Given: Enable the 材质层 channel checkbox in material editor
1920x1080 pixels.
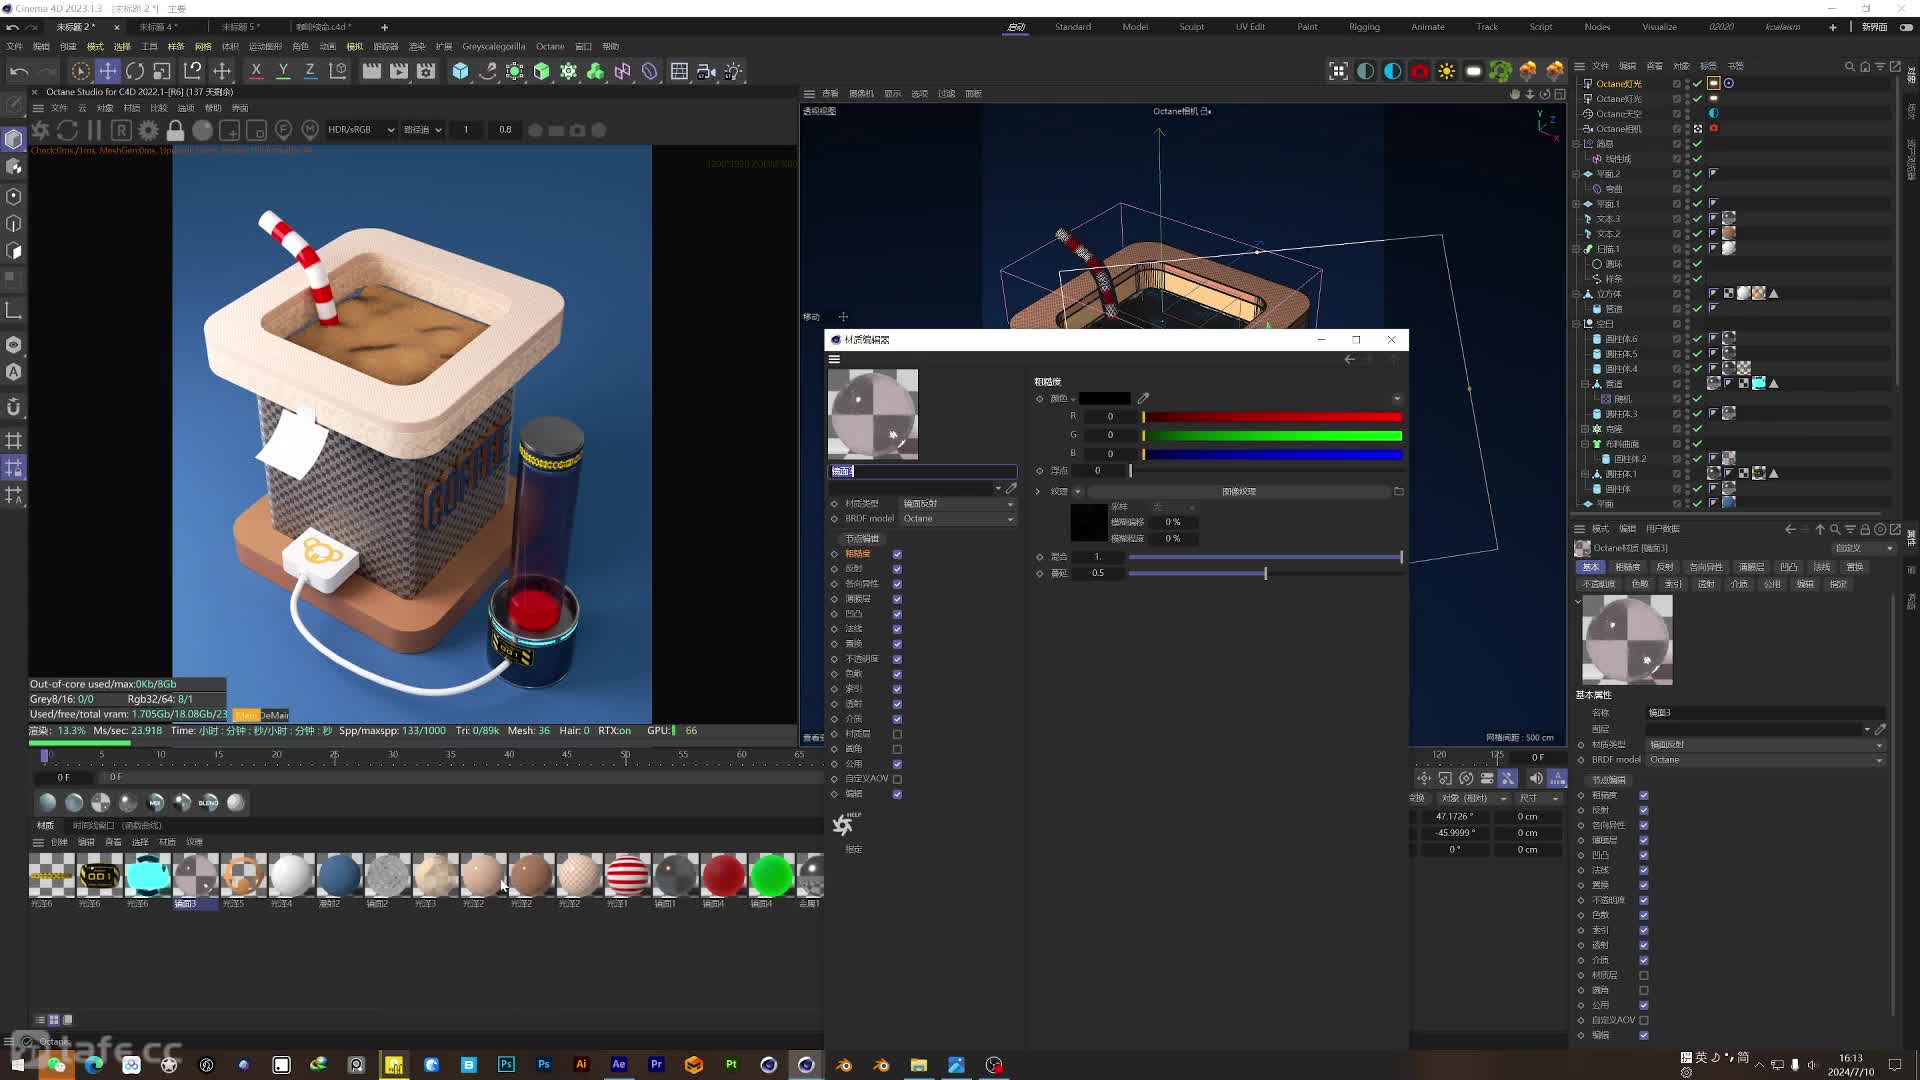Looking at the screenshot, I should [897, 734].
